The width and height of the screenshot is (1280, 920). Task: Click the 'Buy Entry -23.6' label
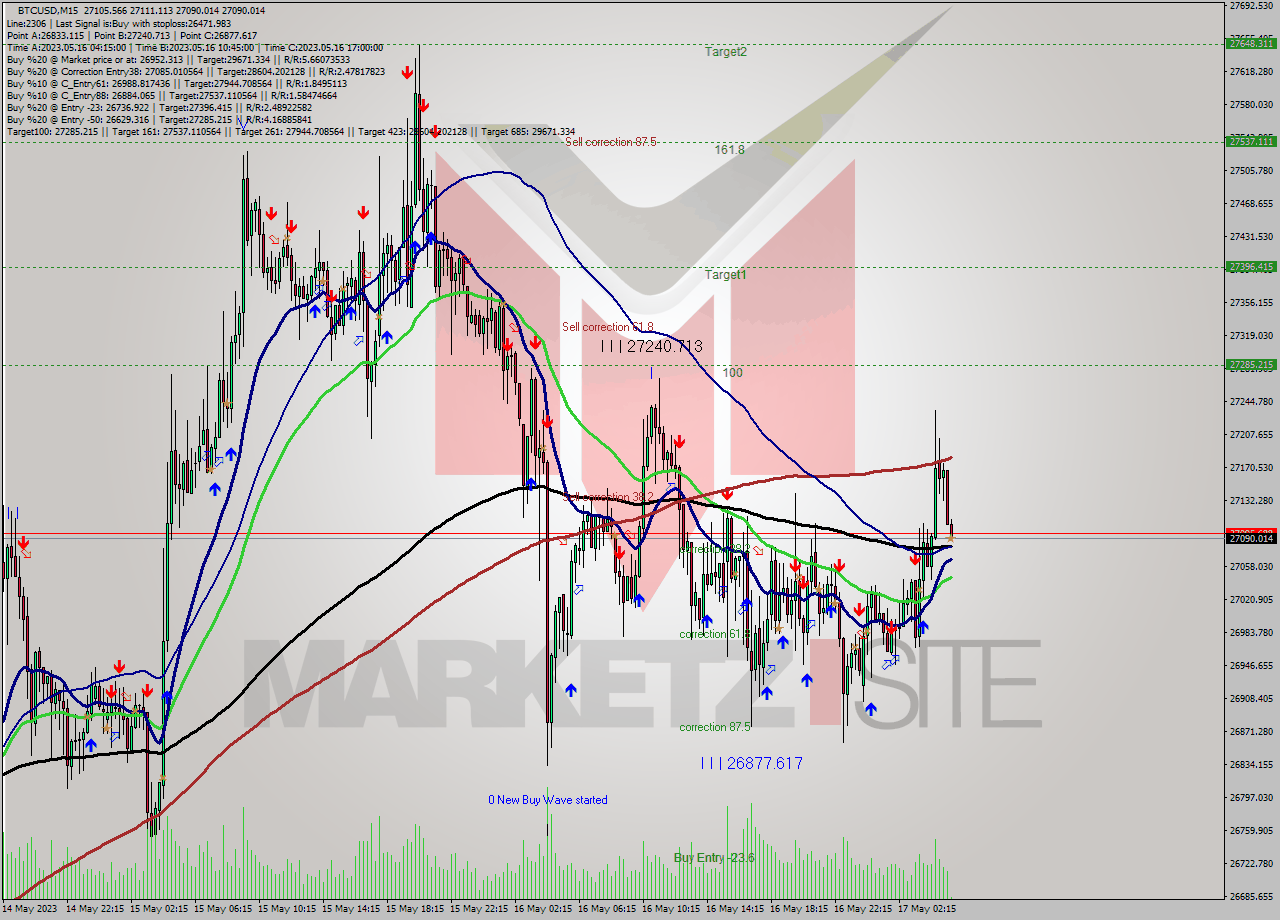(714, 858)
